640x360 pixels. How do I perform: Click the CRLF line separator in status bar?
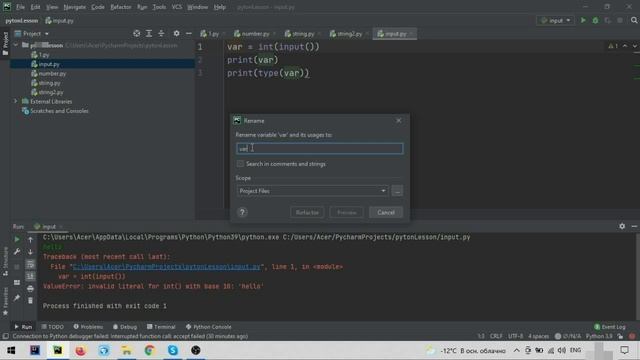point(496,336)
